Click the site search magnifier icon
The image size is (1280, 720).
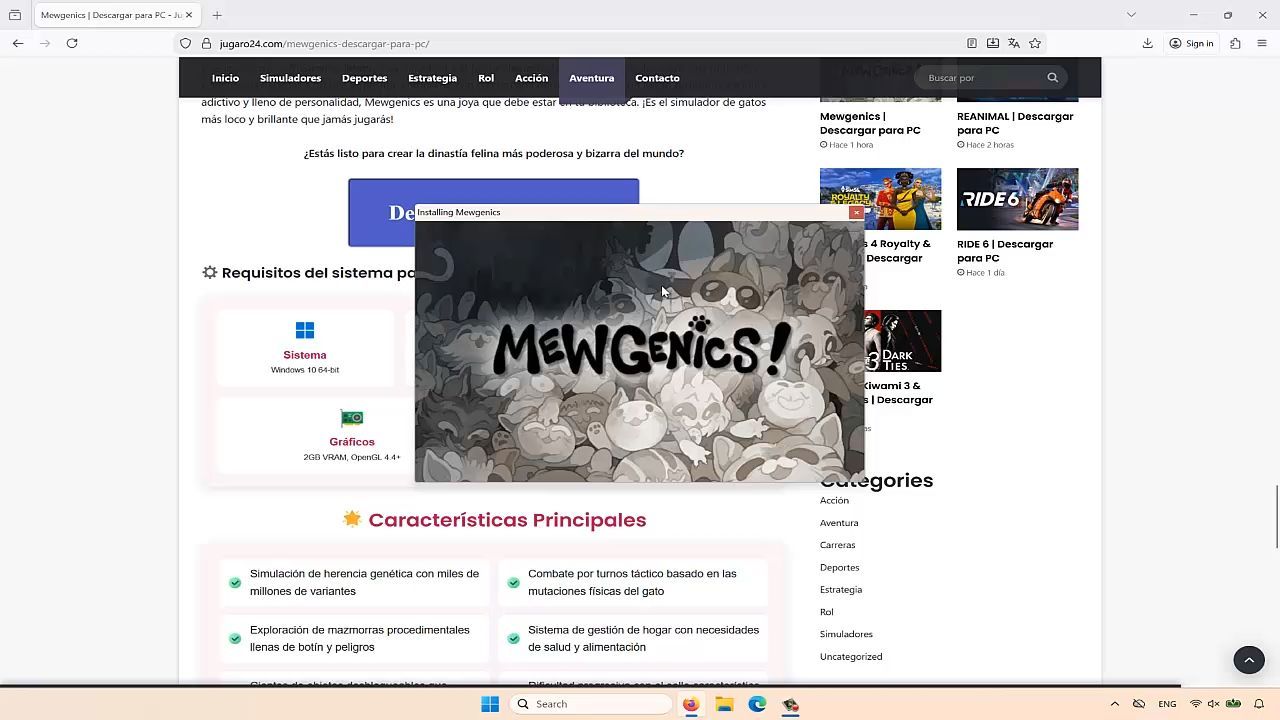[x=1052, y=78]
